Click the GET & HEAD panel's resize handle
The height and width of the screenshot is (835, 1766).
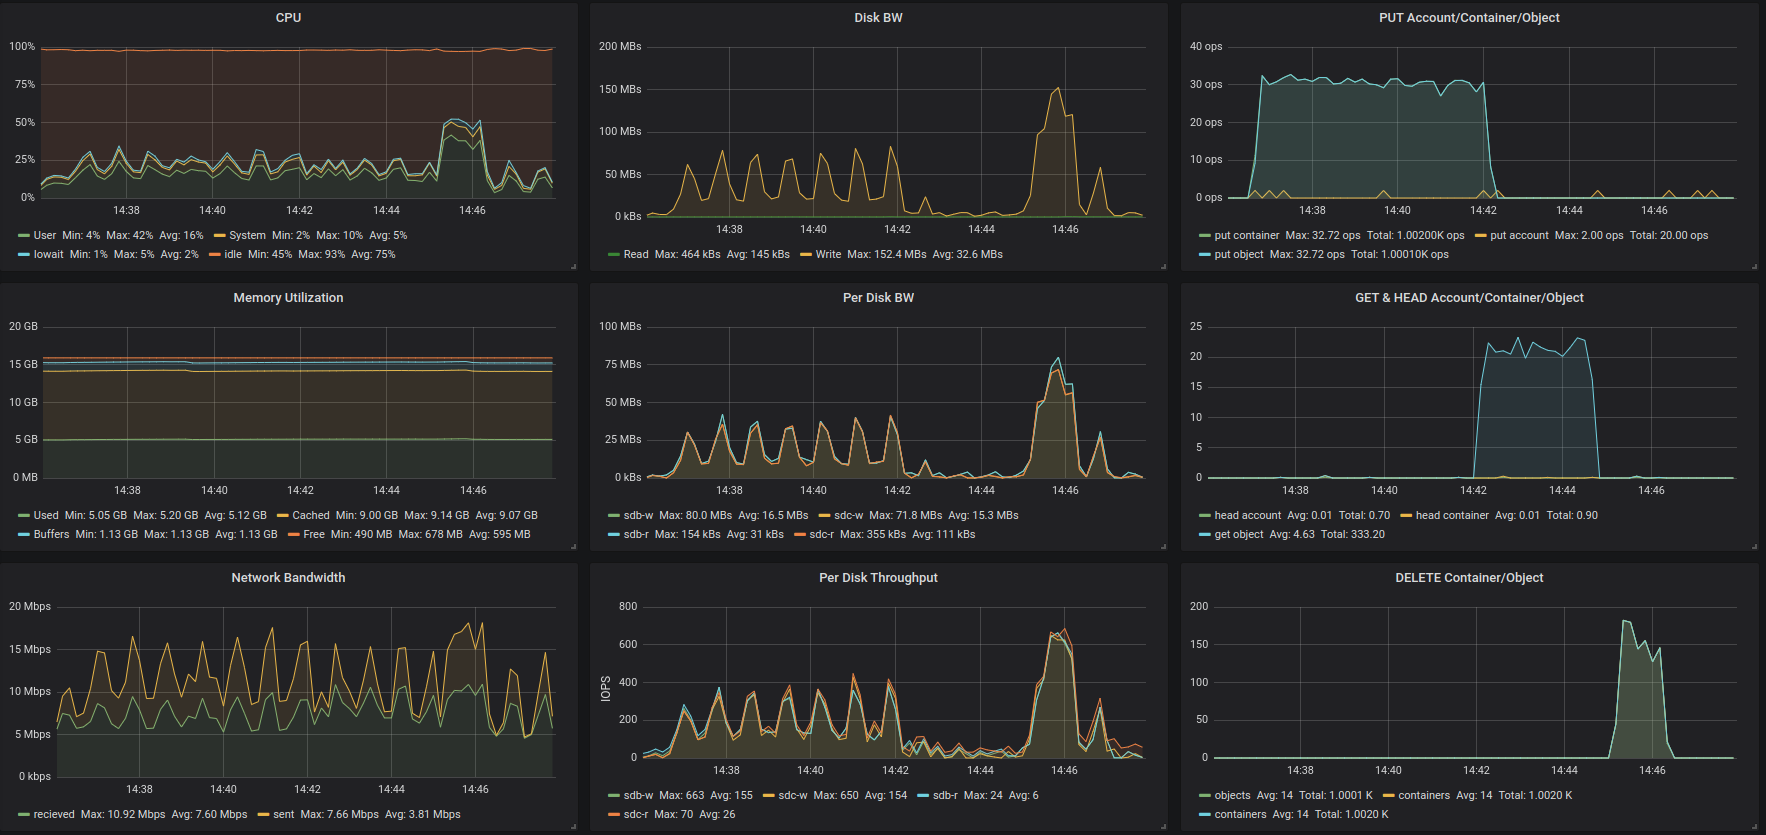[1754, 547]
